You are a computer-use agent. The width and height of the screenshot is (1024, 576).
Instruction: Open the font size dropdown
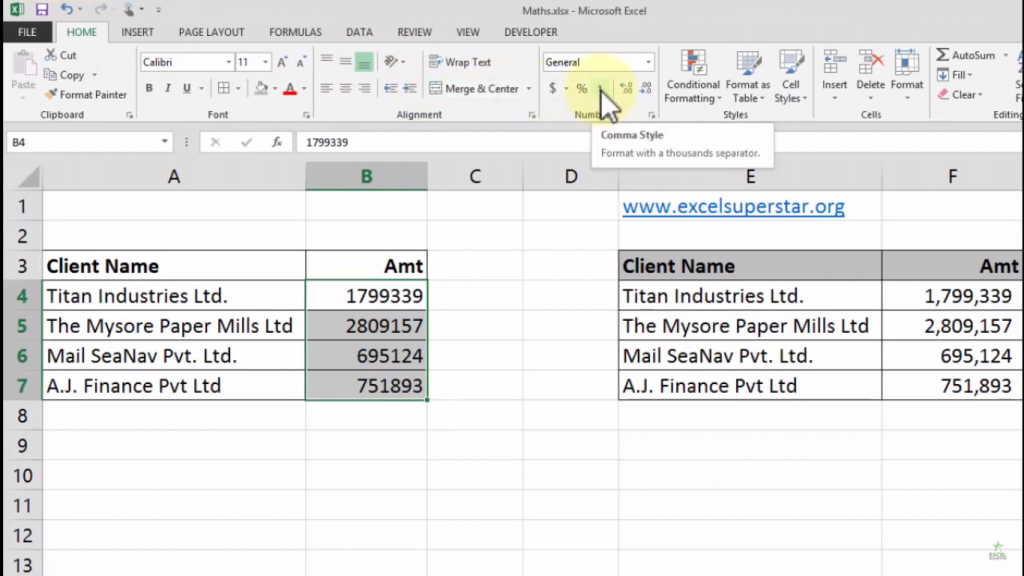click(265, 61)
